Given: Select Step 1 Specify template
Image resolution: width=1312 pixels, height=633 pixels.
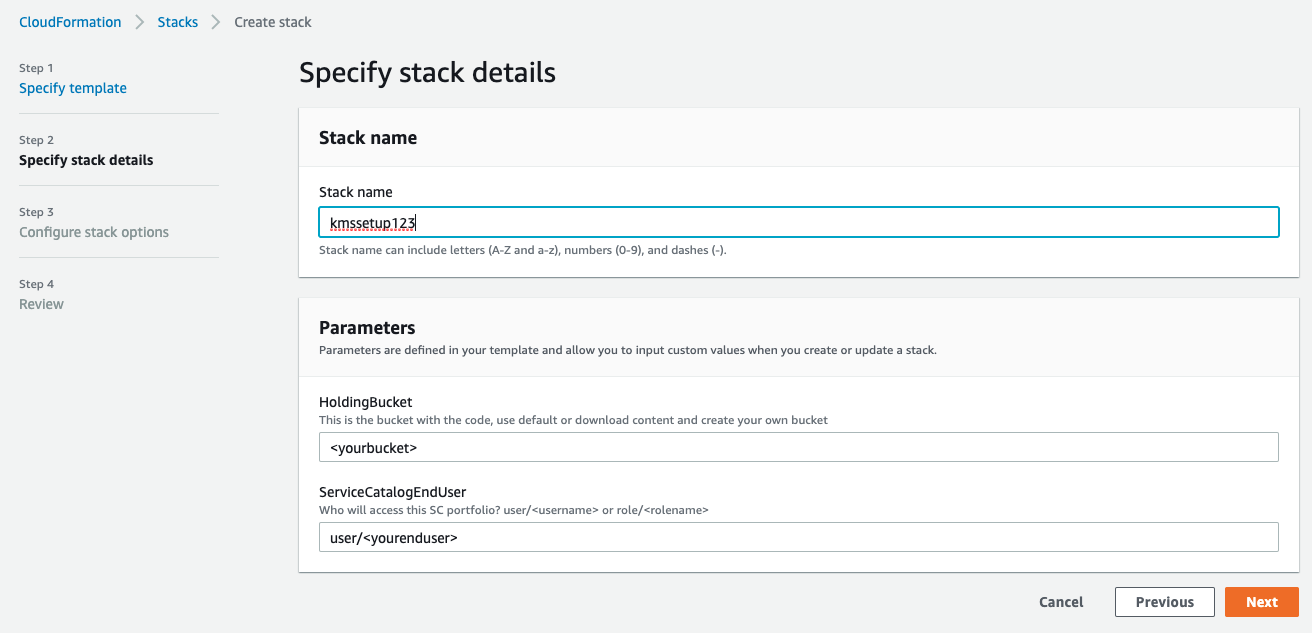Looking at the screenshot, I should point(72,88).
